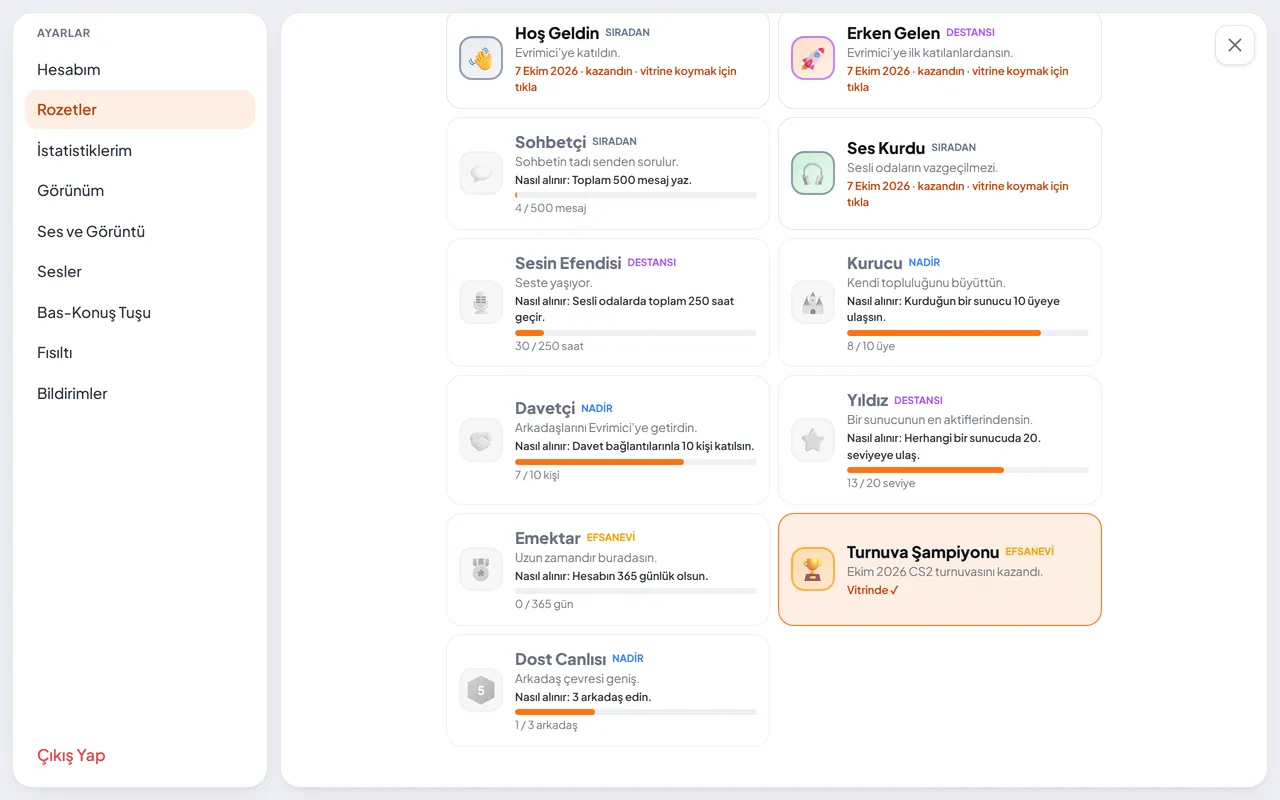Click the handshake Davetçi badge icon

(481, 440)
